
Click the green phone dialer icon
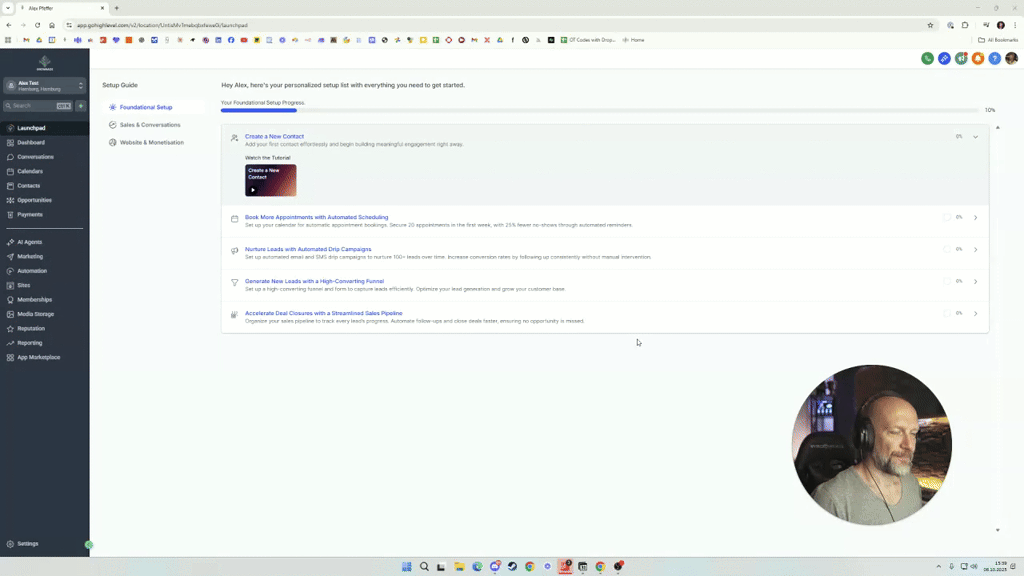pyautogui.click(x=927, y=58)
